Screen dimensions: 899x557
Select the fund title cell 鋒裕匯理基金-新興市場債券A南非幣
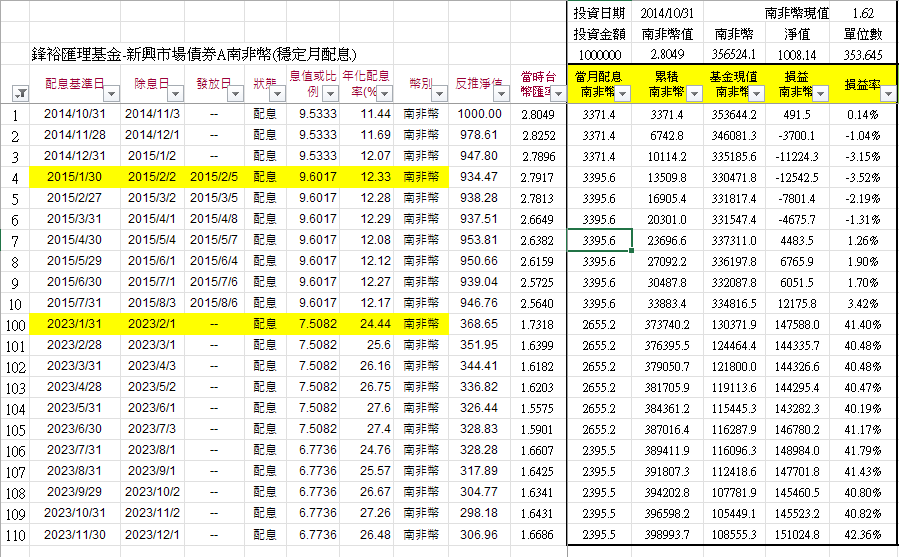[x=194, y=54]
